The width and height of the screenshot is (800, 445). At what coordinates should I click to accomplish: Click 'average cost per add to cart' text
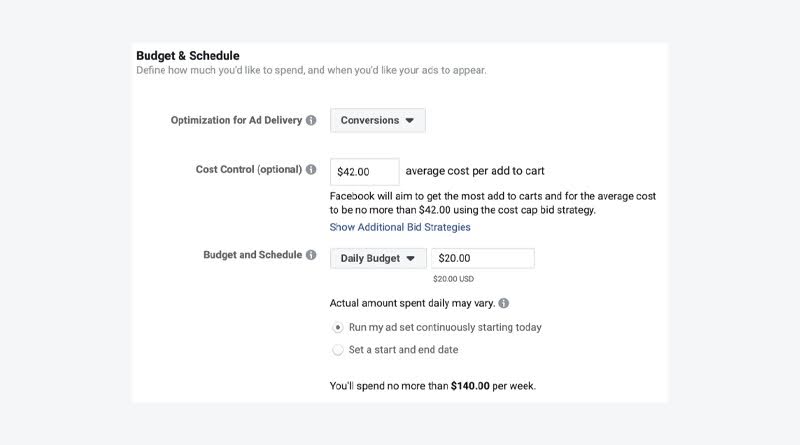point(475,171)
